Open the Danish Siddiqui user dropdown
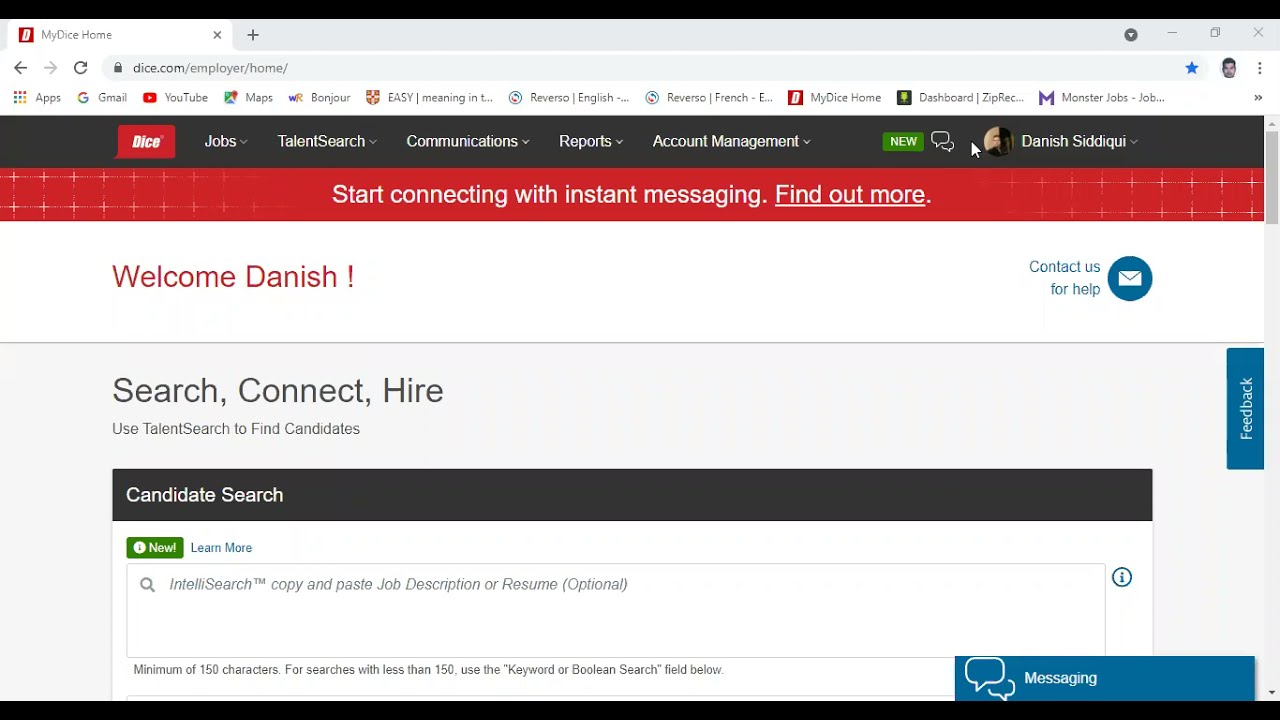The height and width of the screenshot is (720, 1280). pos(1080,142)
